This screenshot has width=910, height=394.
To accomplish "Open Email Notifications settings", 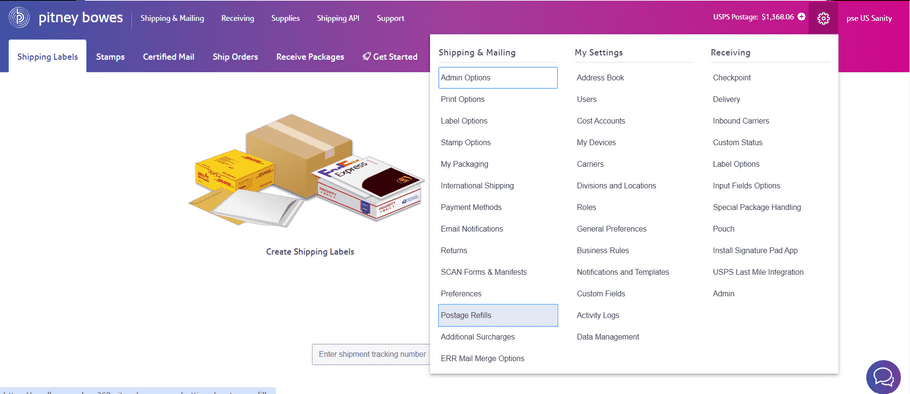I will [472, 229].
